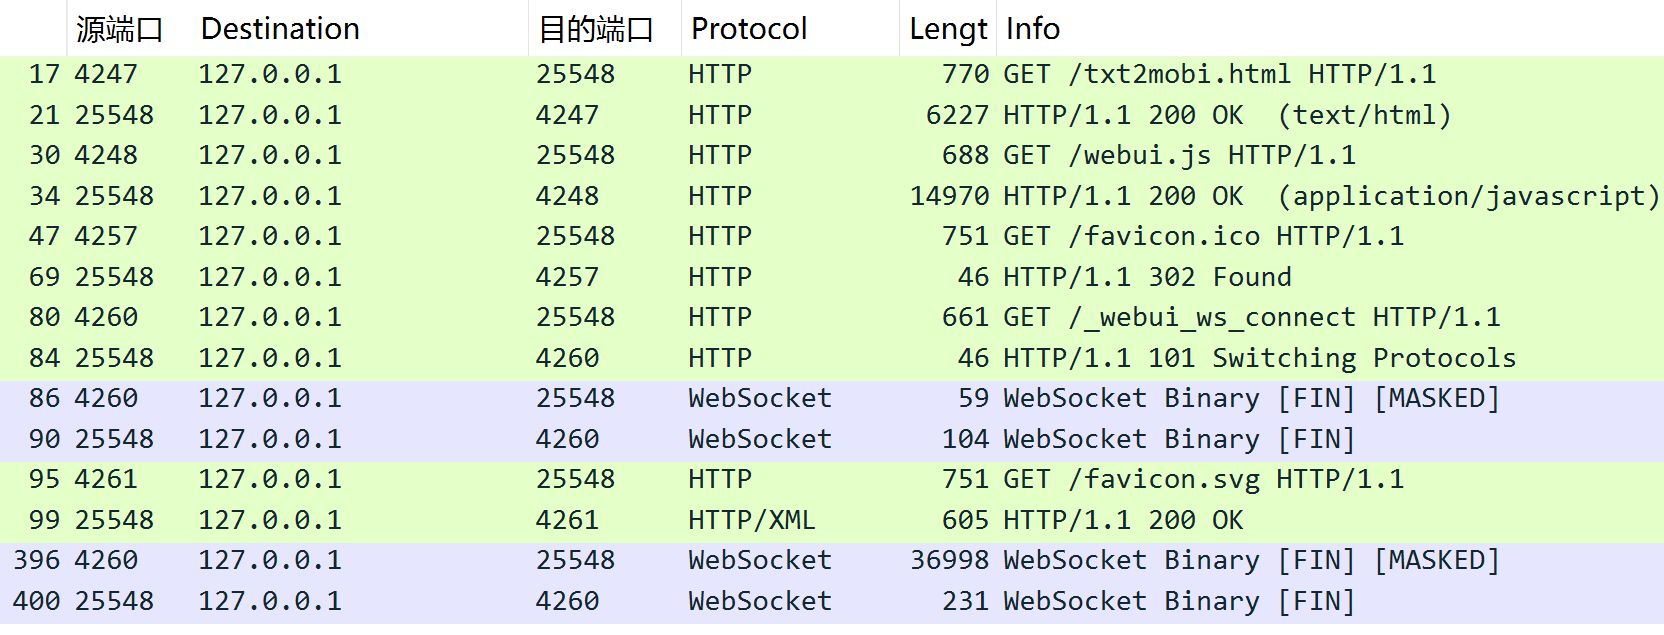This screenshot has height=635, width=1664.
Task: Sort packets by the Lengt column
Action: (946, 28)
